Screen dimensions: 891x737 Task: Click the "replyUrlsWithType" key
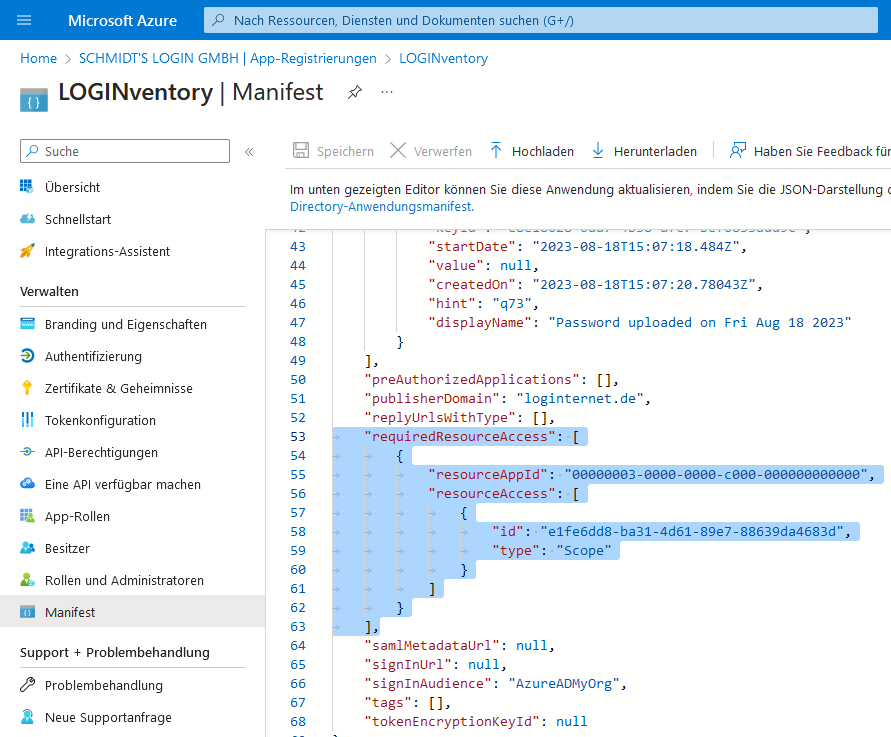440,418
